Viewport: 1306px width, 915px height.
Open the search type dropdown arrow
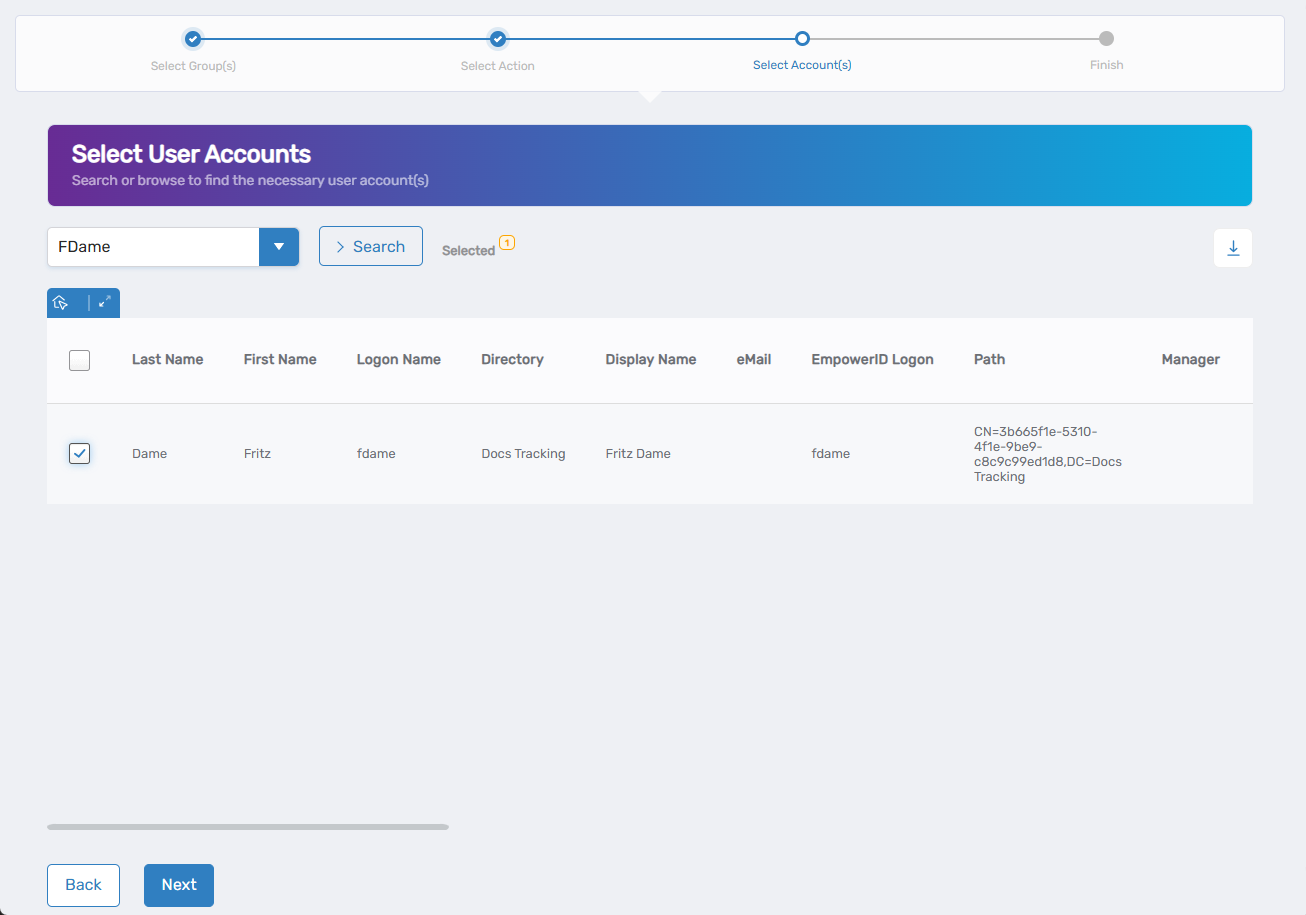pos(279,246)
